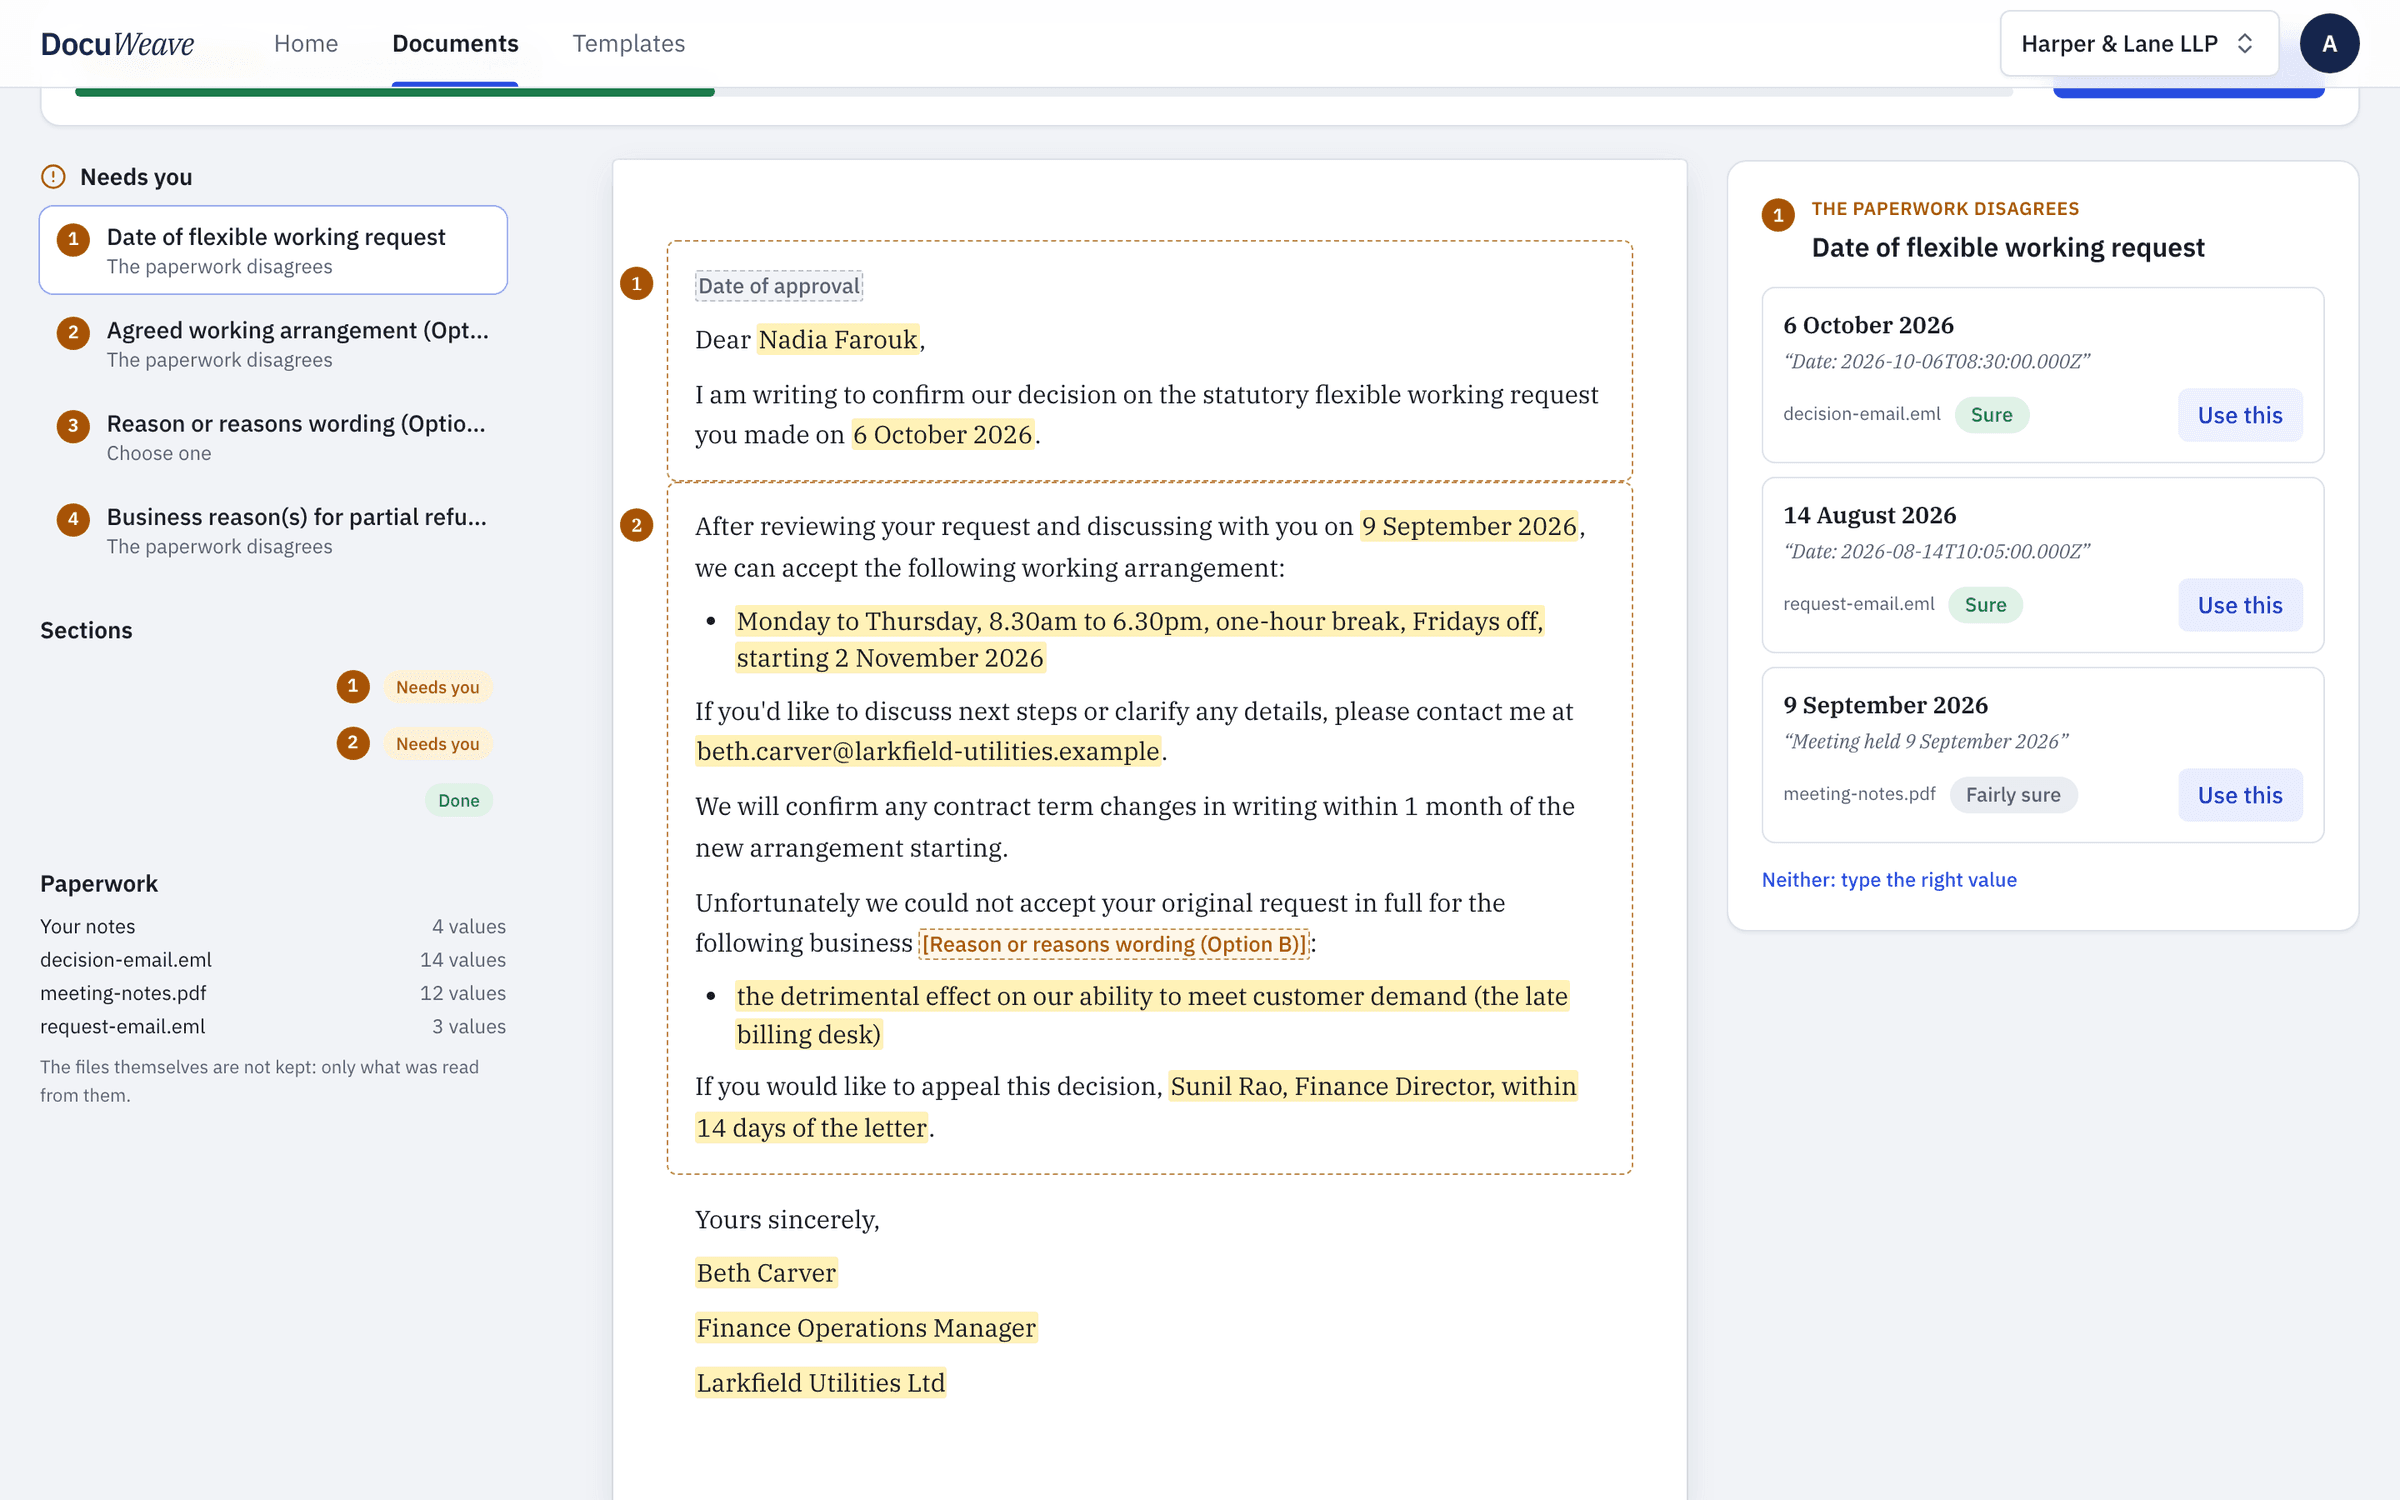Select Reason or reasons wording issue

click(273, 437)
